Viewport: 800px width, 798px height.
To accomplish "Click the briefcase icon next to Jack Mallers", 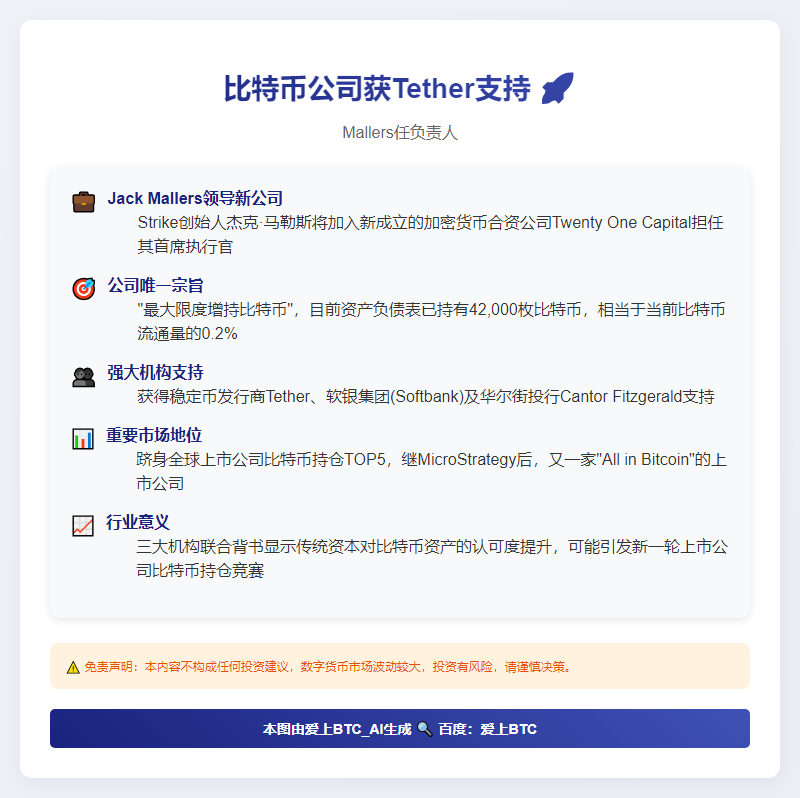I will tap(84, 202).
